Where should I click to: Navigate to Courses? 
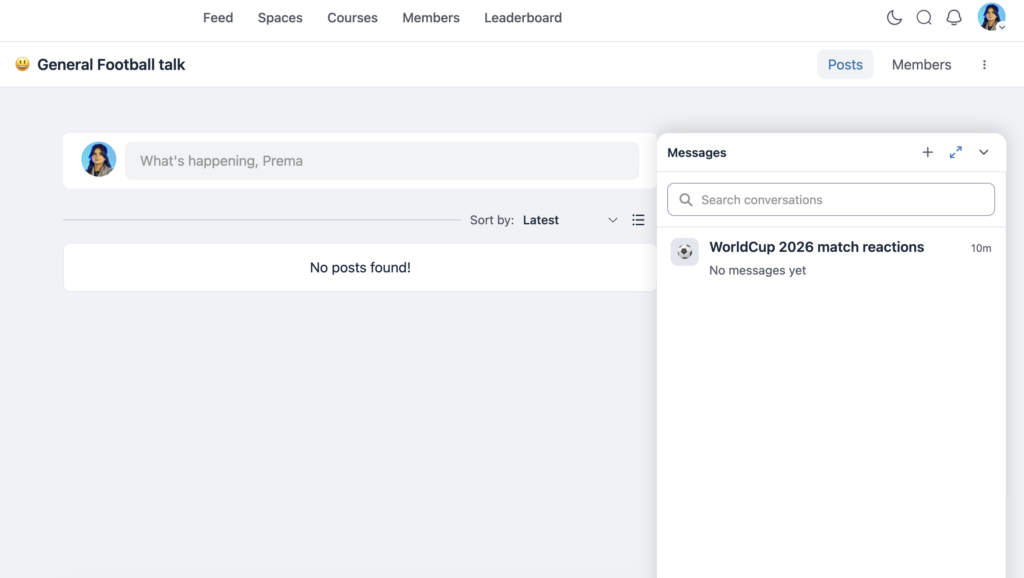(x=353, y=18)
